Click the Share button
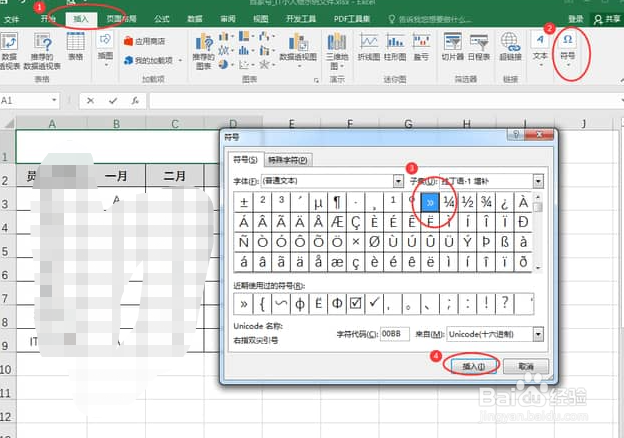The width and height of the screenshot is (624, 438). tap(607, 19)
